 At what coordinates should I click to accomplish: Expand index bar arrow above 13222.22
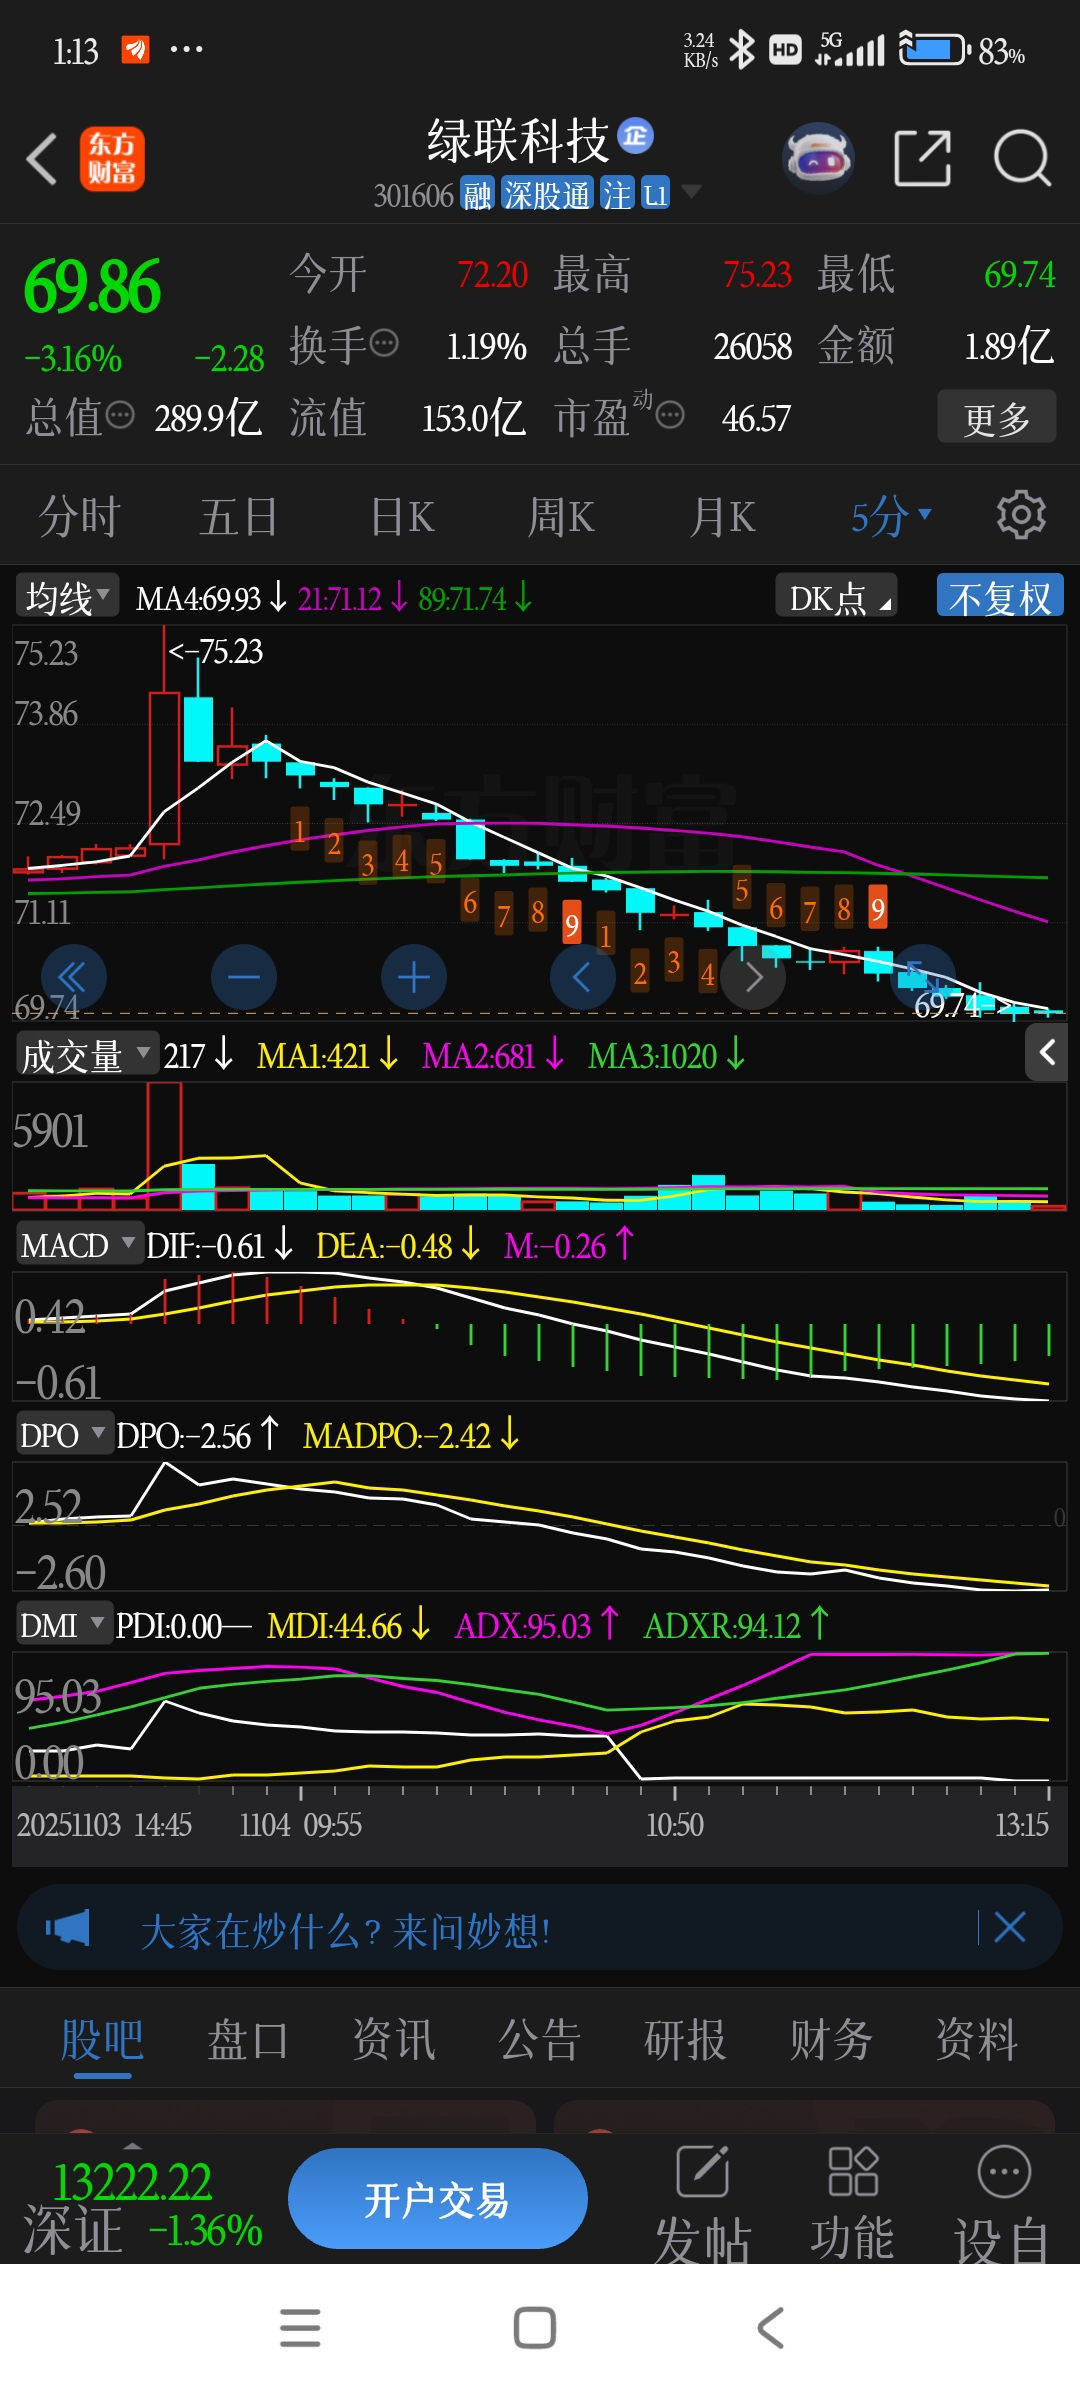[x=132, y=2146]
